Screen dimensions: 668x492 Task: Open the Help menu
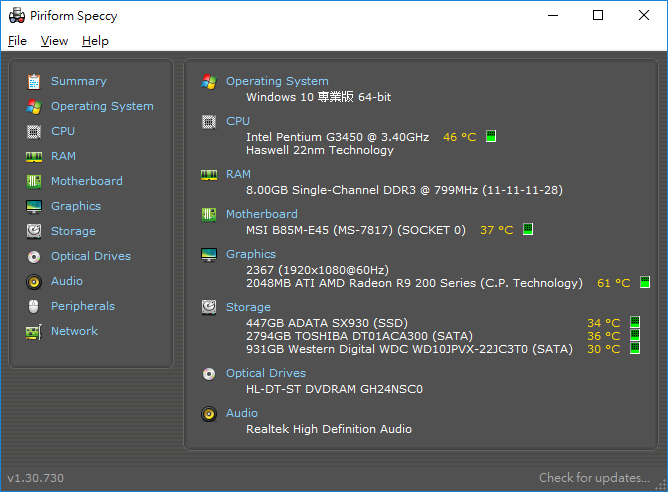pos(95,41)
